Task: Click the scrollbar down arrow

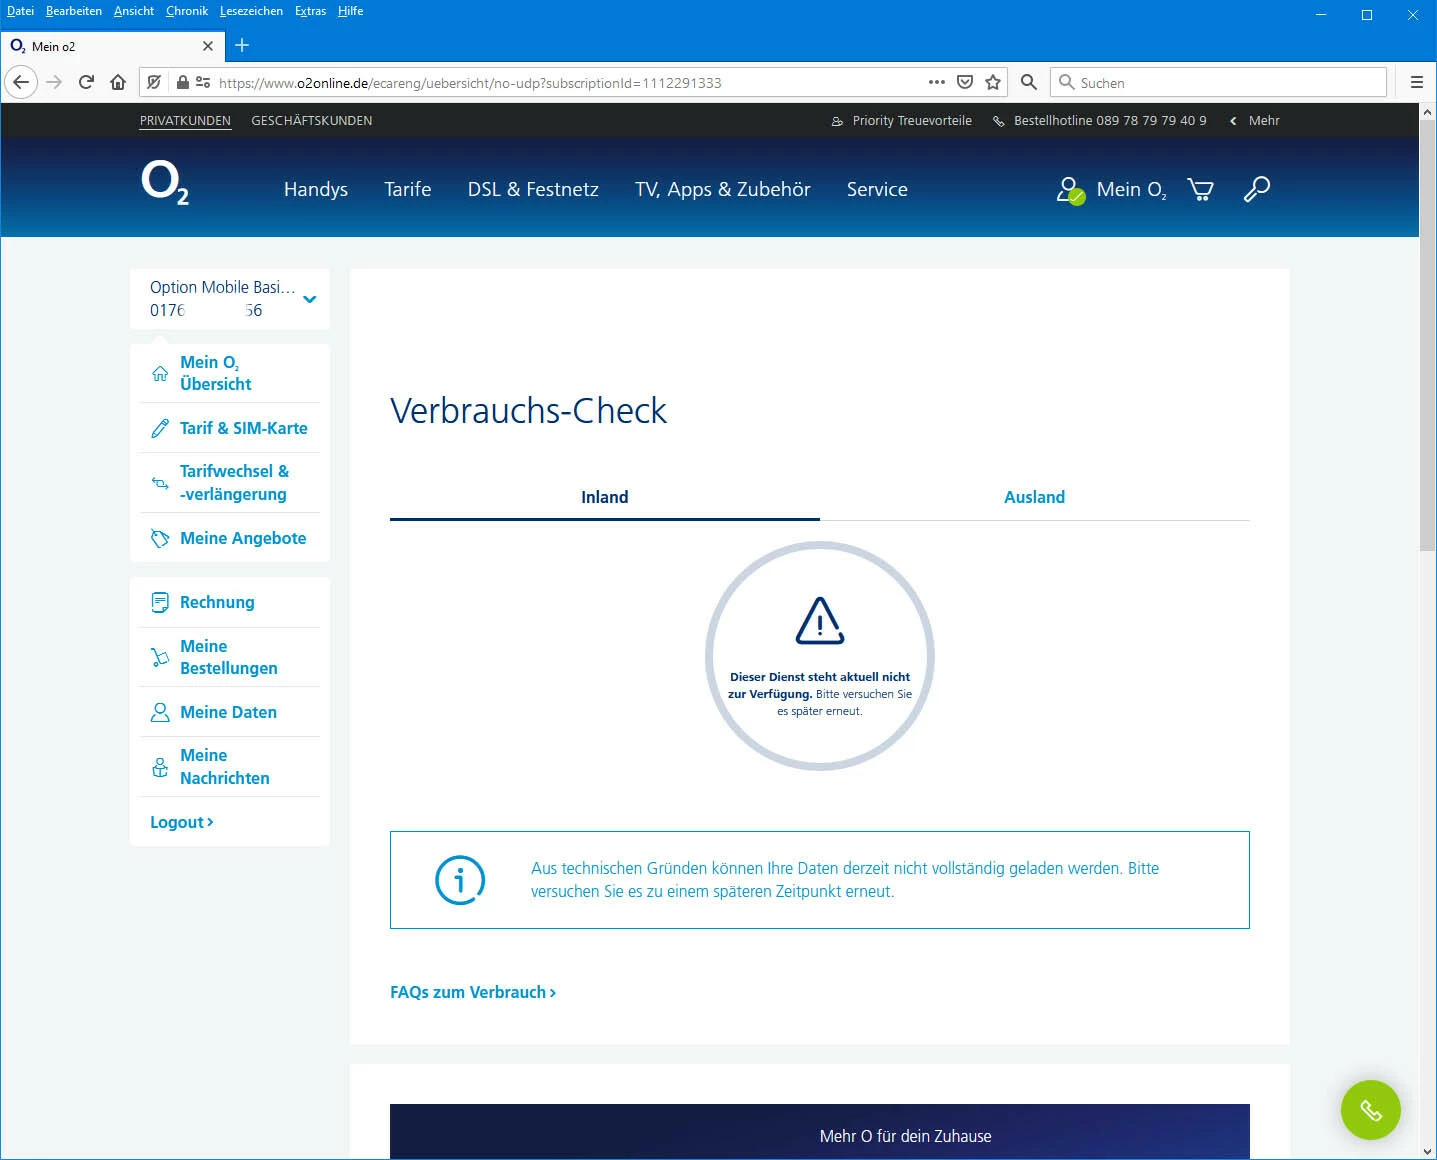Action: 1427,1151
